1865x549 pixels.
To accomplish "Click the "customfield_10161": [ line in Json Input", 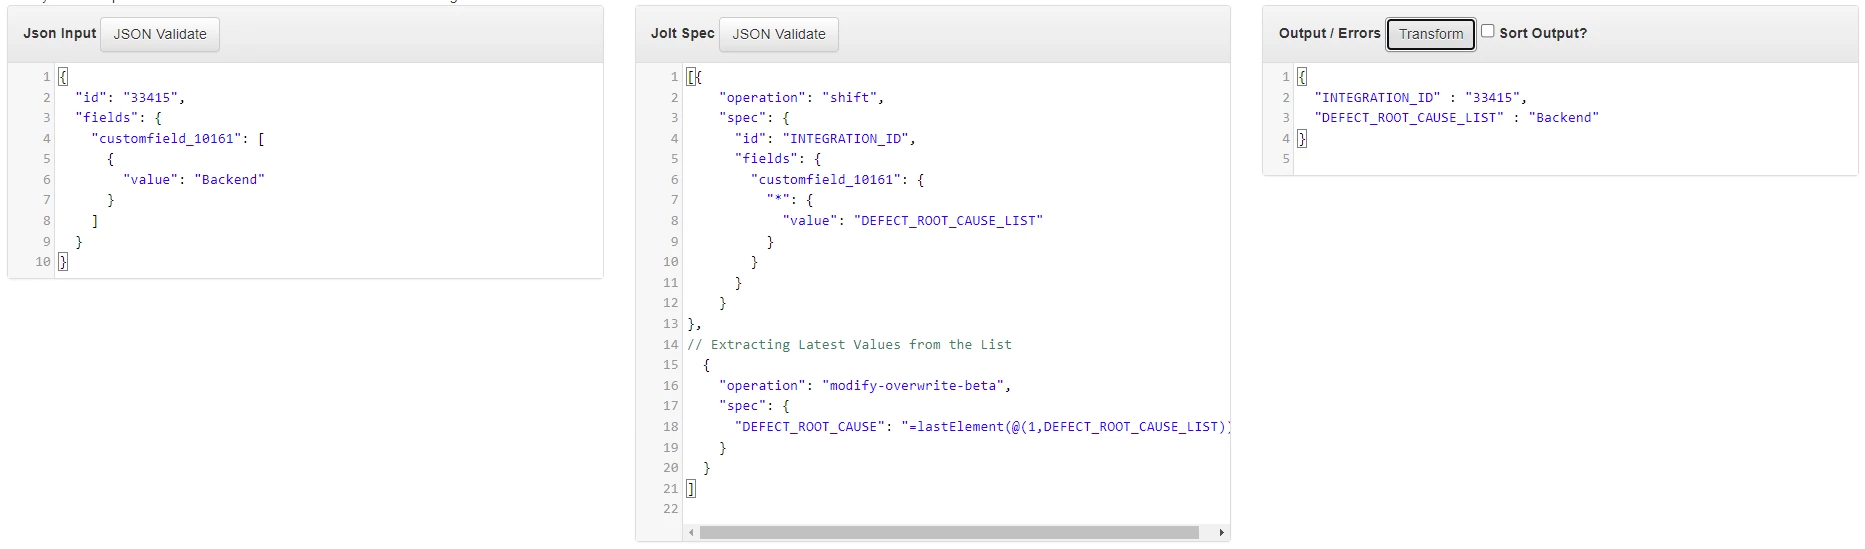I will [178, 138].
